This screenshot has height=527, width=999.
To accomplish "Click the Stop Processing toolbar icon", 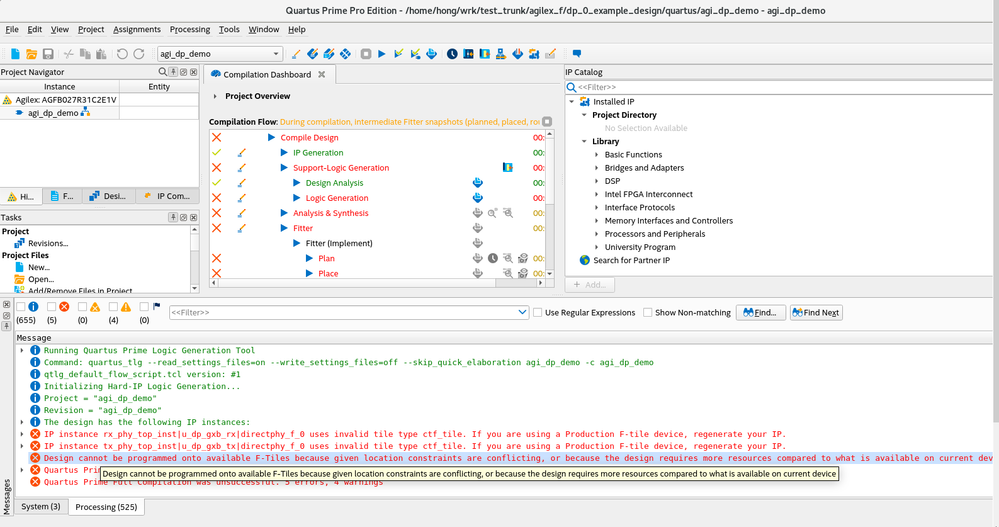I will (365, 53).
